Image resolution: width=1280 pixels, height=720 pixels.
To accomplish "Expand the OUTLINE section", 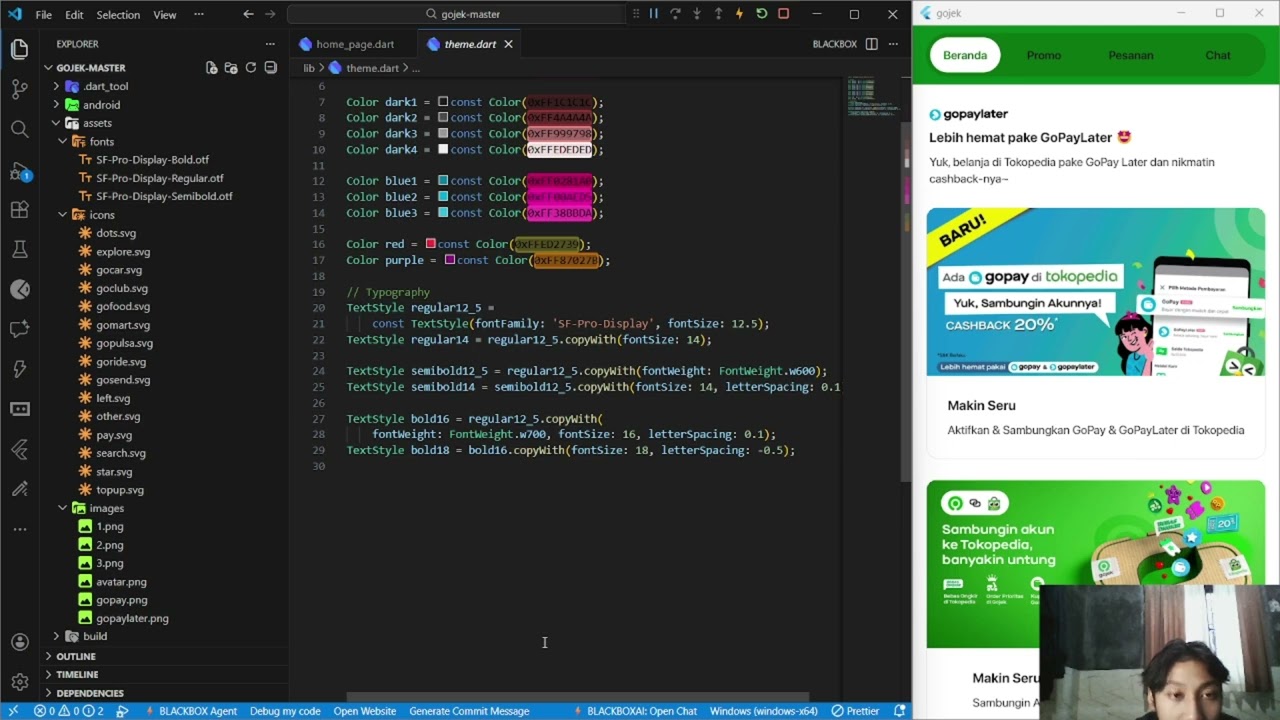I will point(76,656).
